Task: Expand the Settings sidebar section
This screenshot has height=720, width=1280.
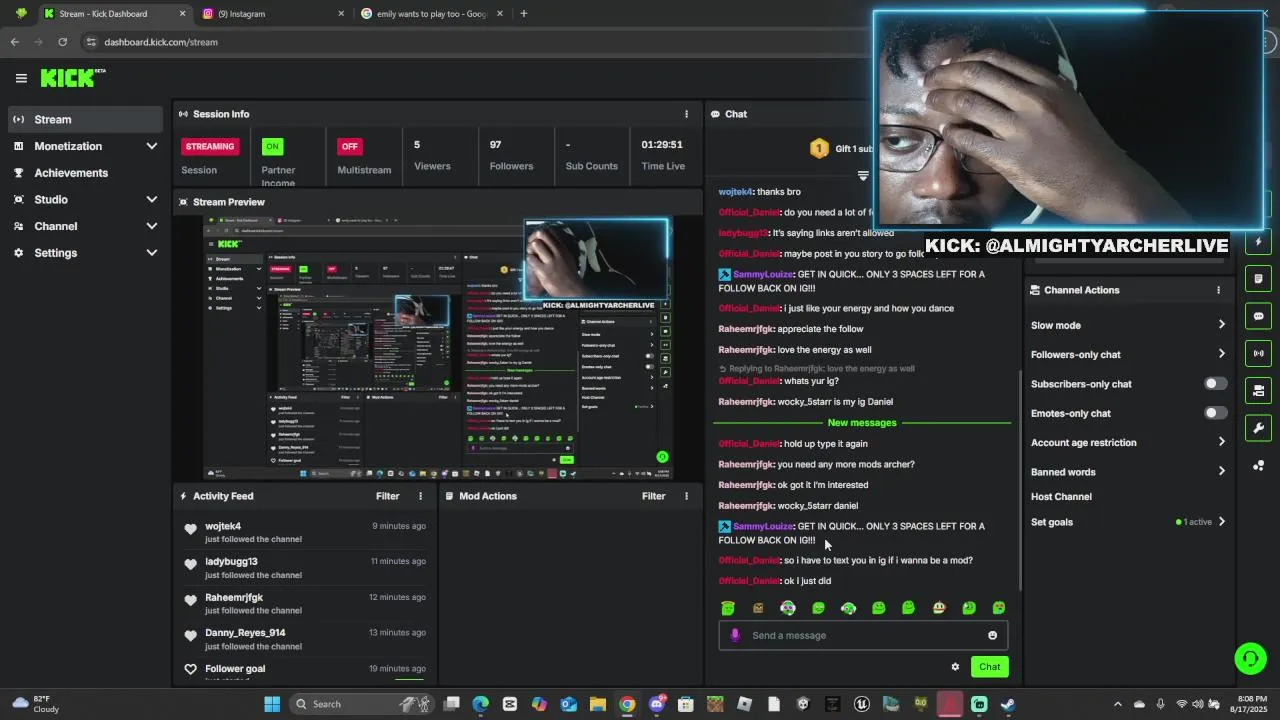Action: click(x=152, y=253)
